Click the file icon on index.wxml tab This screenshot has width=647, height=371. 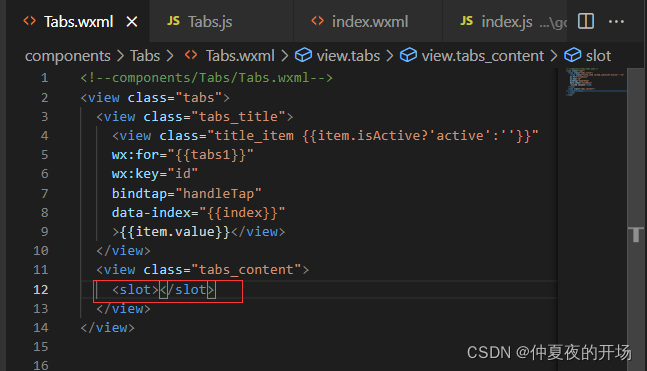pos(317,21)
